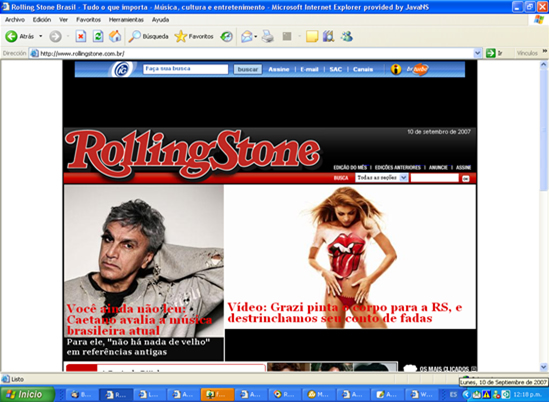This screenshot has width=549, height=402.
Task: Open Búsqueda search panel
Action: point(148,36)
